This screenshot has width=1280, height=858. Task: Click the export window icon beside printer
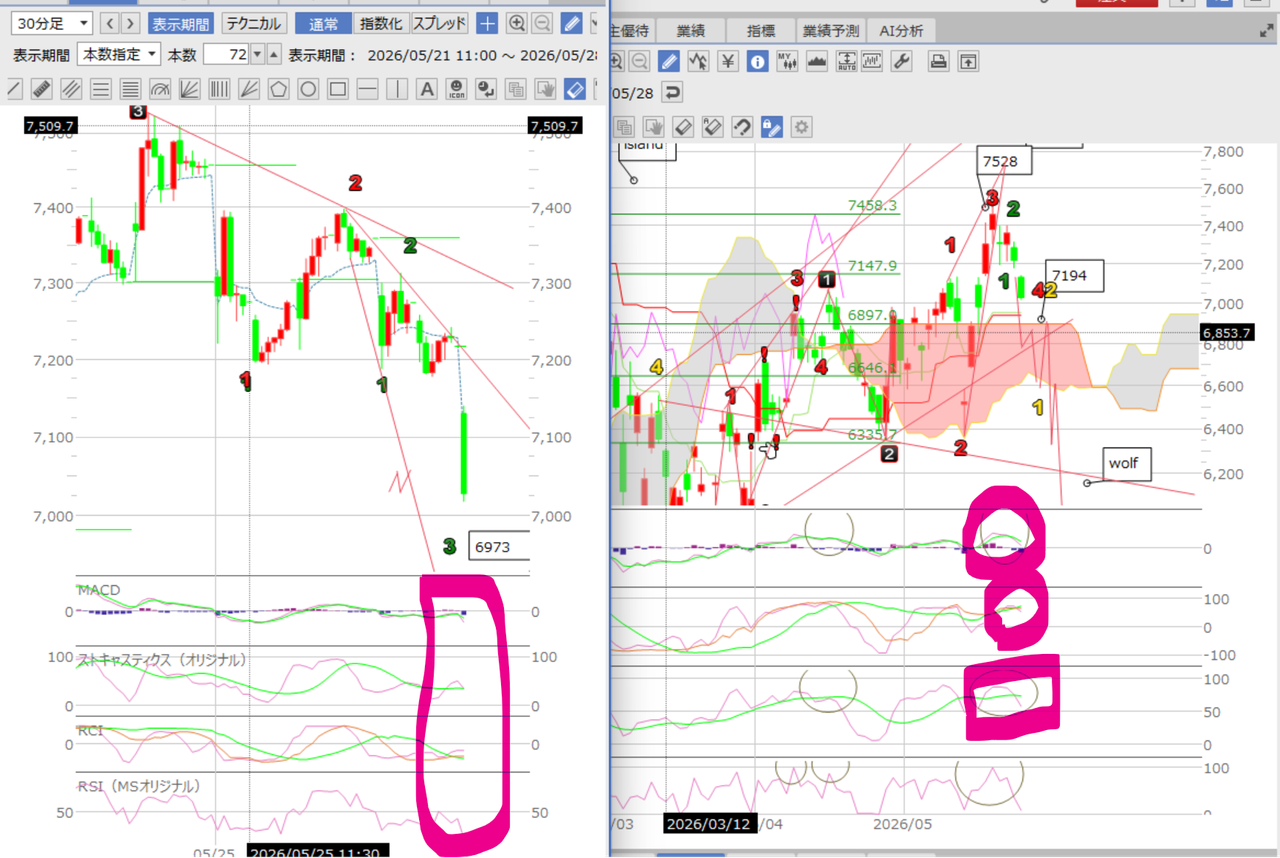968,61
